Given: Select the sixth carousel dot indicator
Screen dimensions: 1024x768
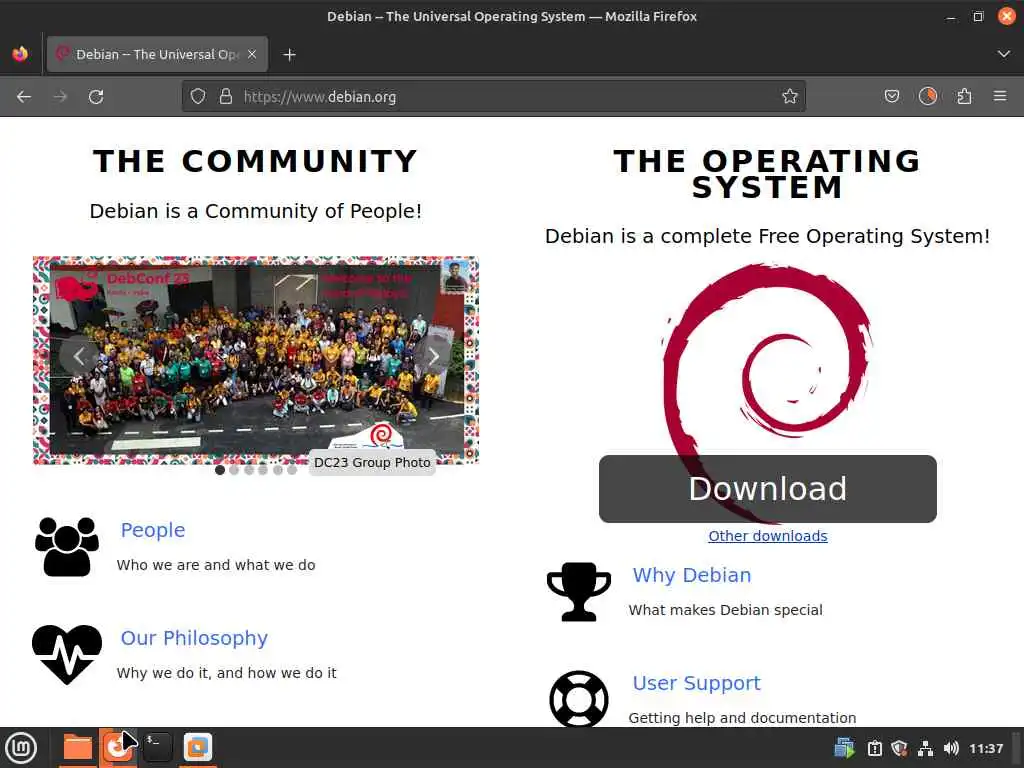Looking at the screenshot, I should [292, 470].
